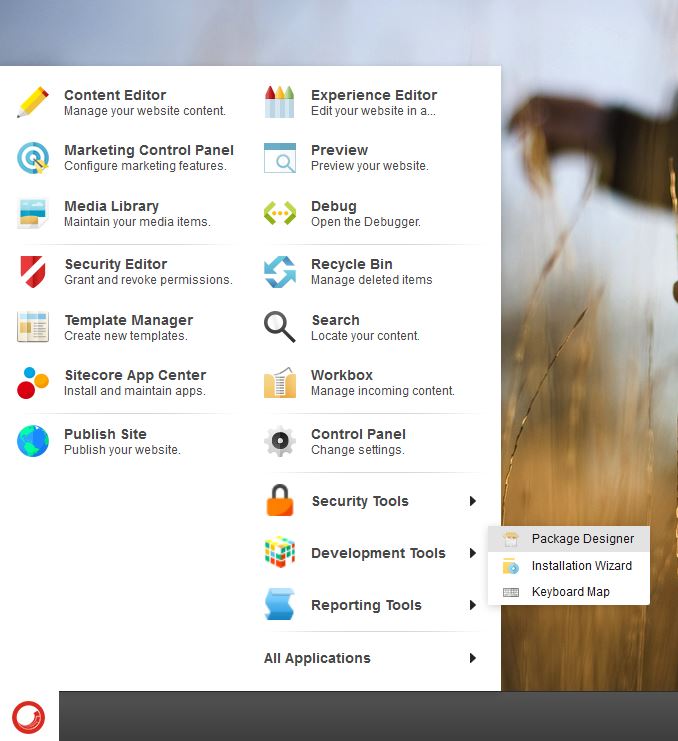Image resolution: width=678 pixels, height=741 pixels.
Task: Click the Marketing Control Panel target icon
Action: tap(33, 158)
